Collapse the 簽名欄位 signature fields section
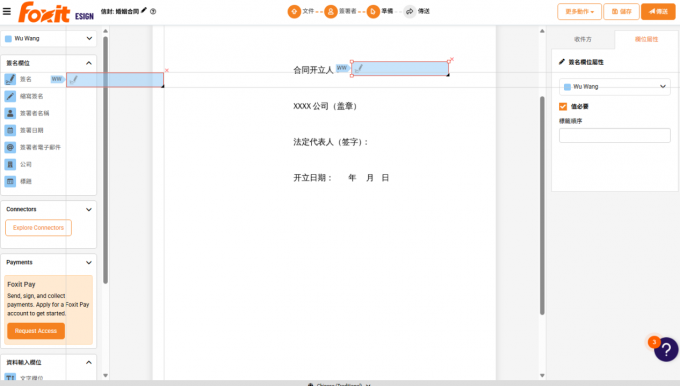This screenshot has width=680, height=386. tap(89, 63)
